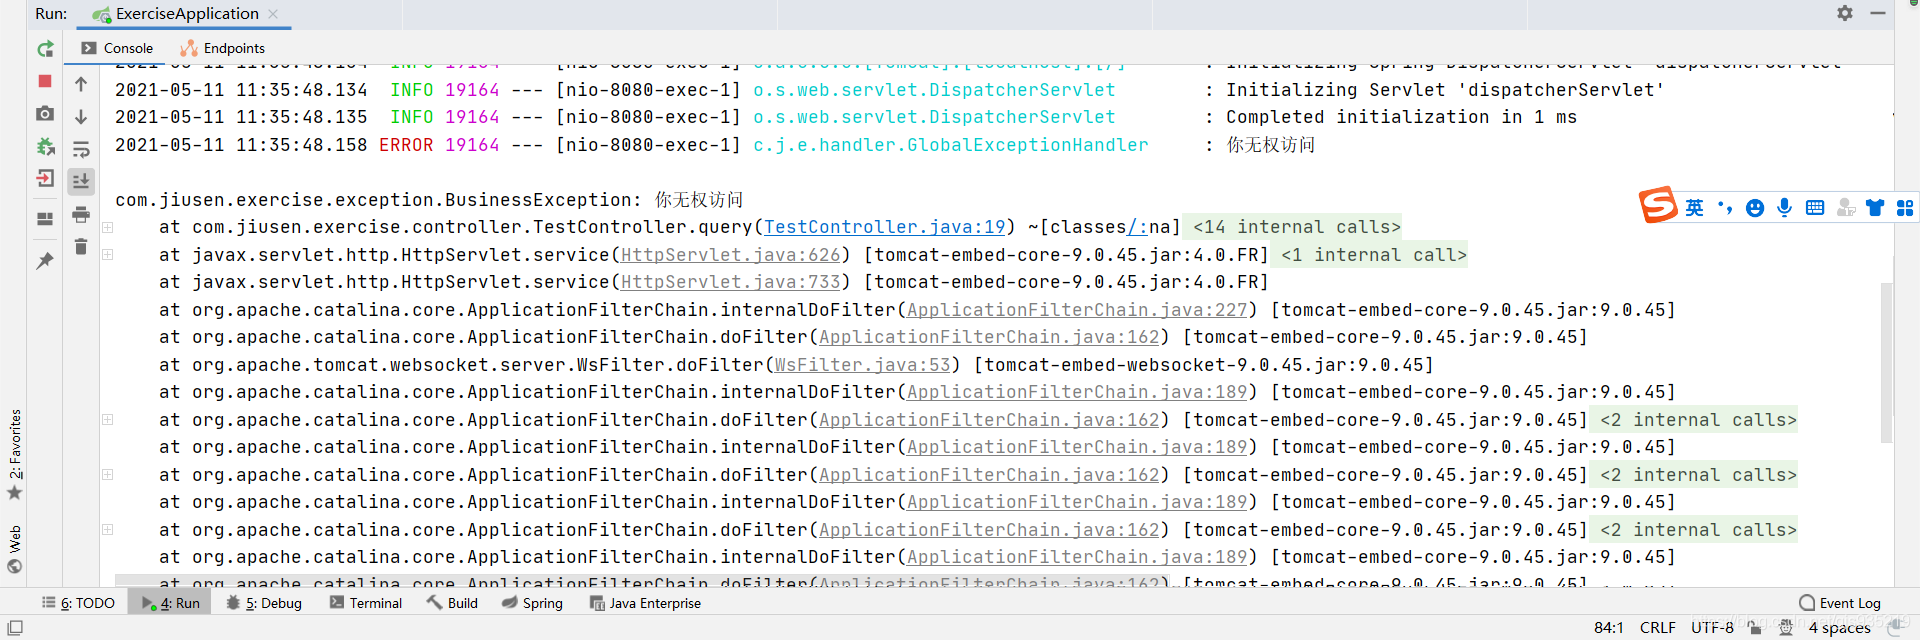Clear all console output with trash icon

pyautogui.click(x=81, y=247)
